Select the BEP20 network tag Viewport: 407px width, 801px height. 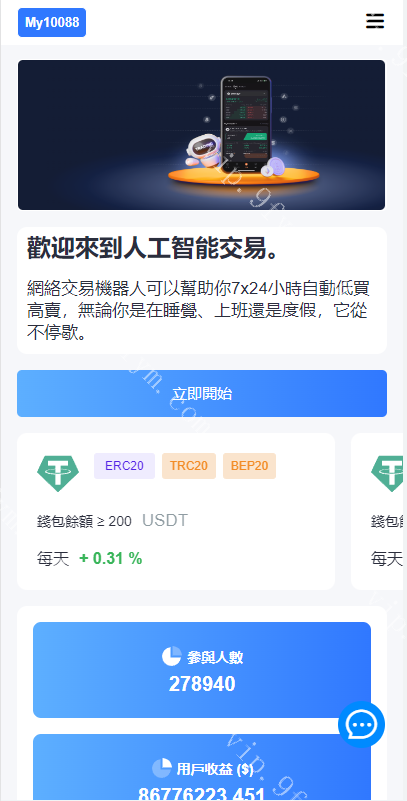click(x=249, y=466)
